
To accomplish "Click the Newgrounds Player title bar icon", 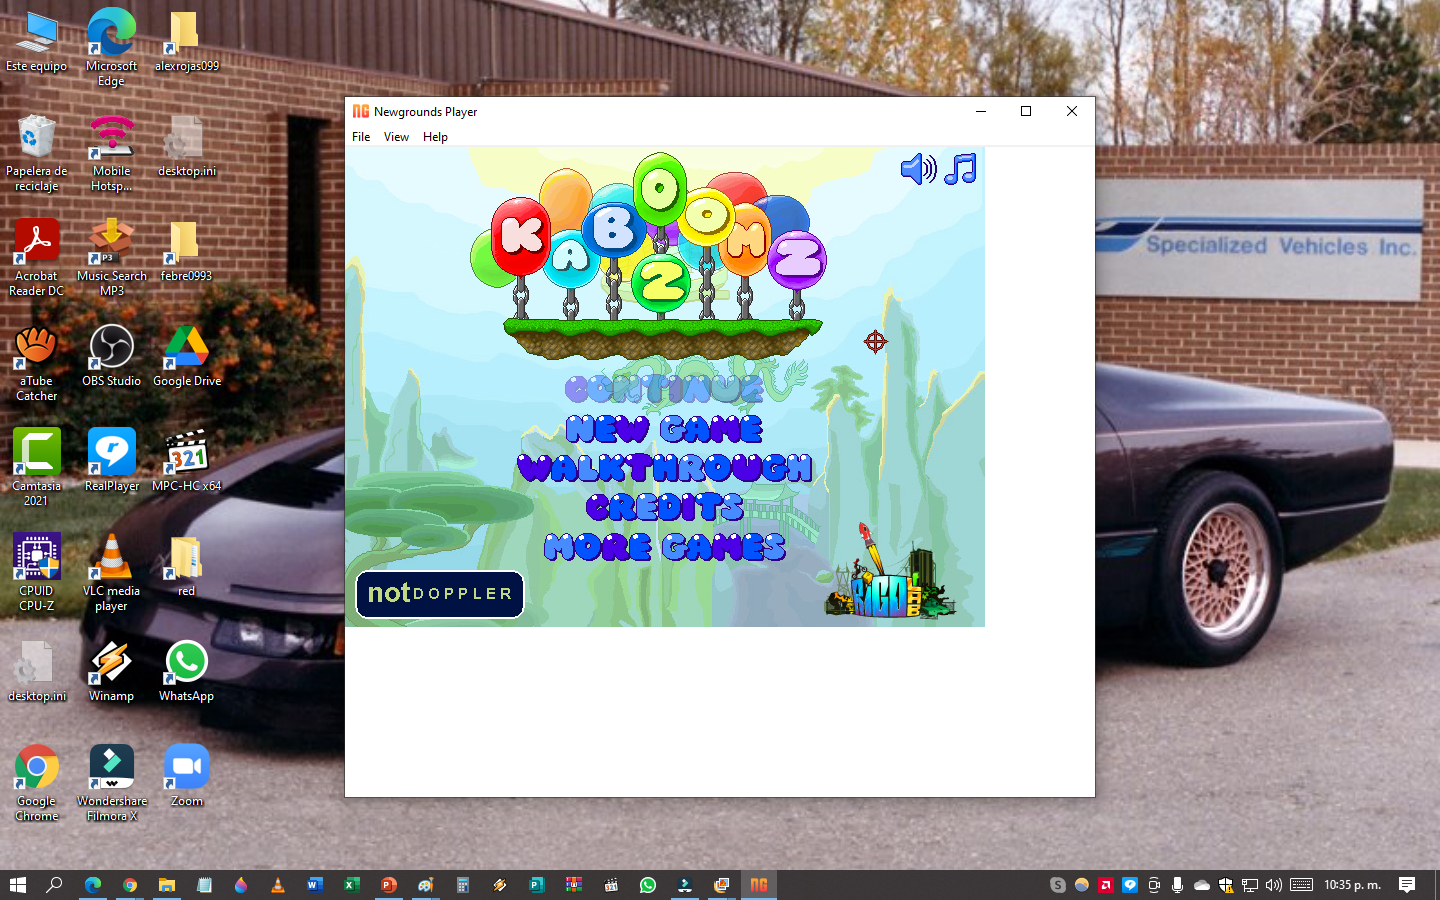I will (x=361, y=111).
